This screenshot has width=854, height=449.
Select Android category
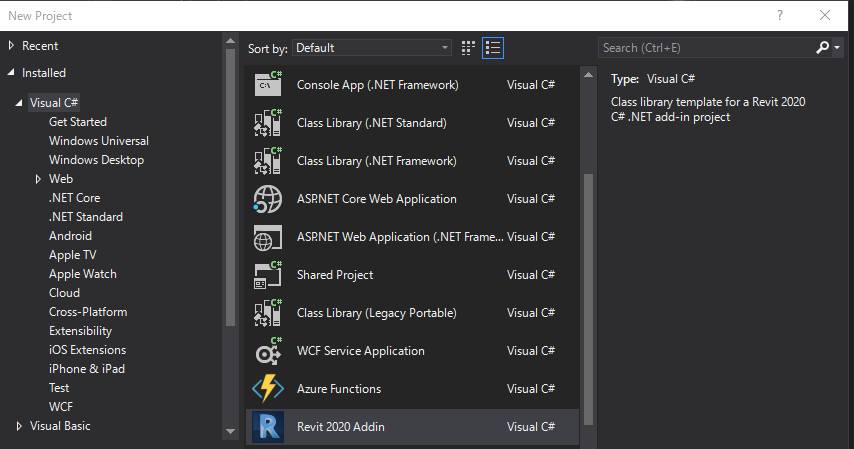70,236
